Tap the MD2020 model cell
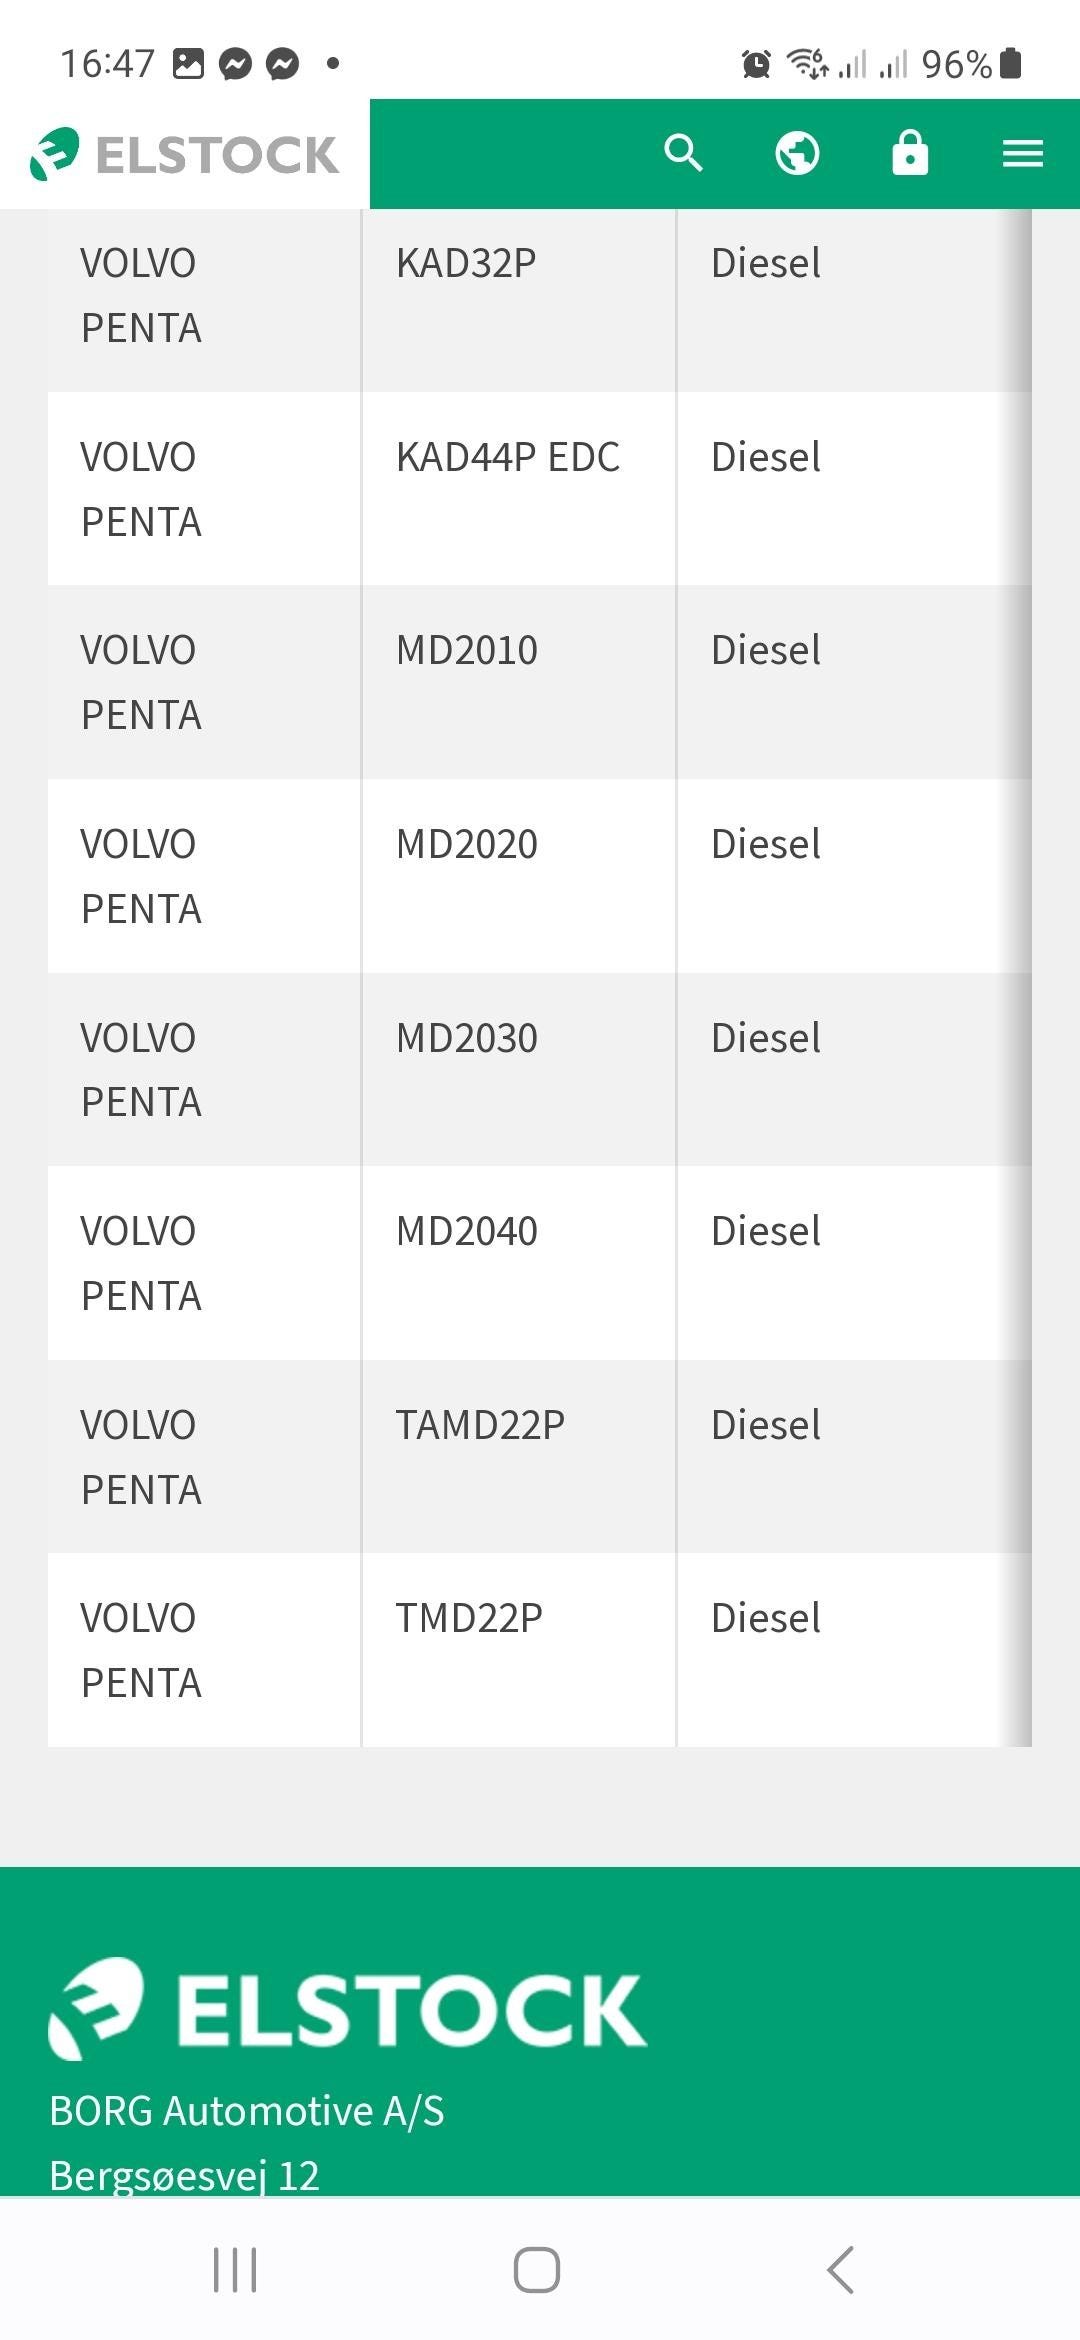The width and height of the screenshot is (1080, 2340). tap(518, 876)
